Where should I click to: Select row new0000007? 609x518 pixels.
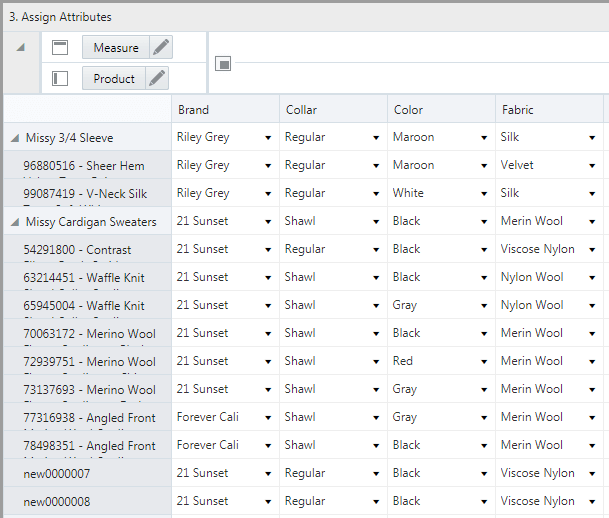tap(88, 473)
